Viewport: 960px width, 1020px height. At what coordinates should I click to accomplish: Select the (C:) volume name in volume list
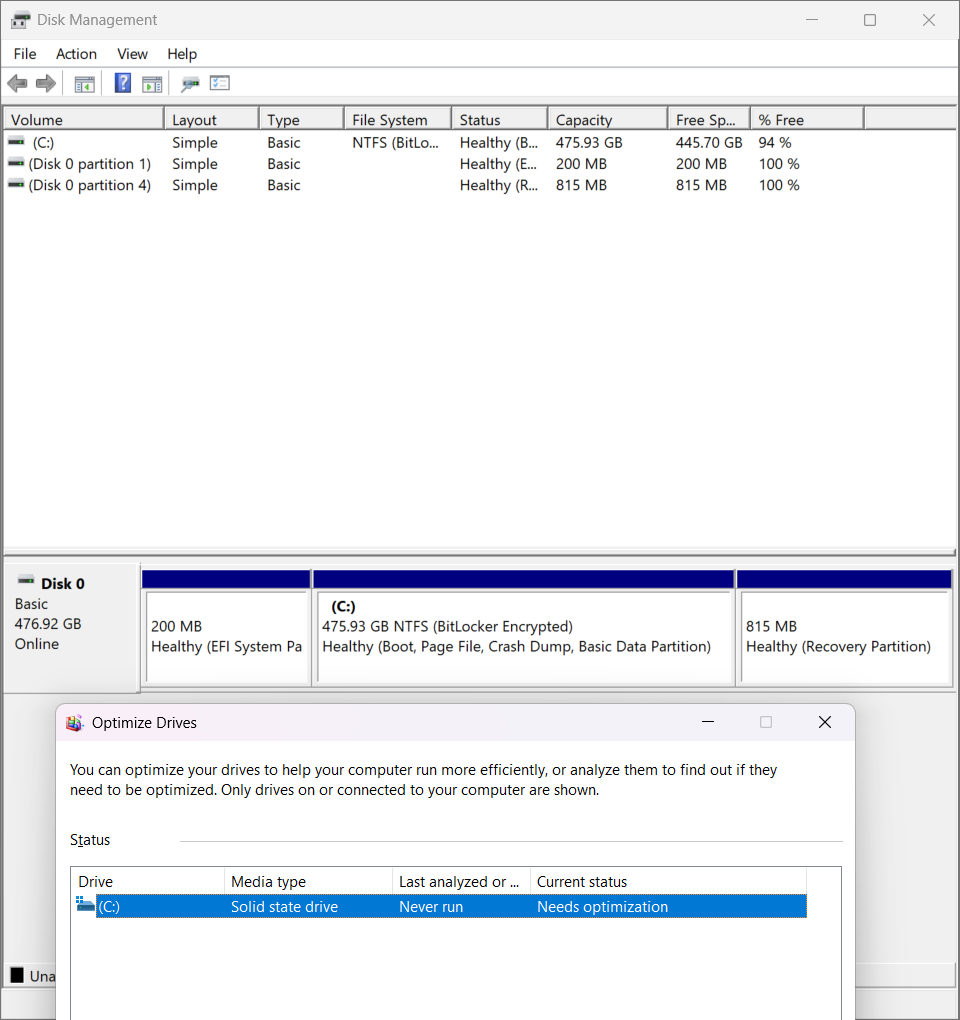(x=43, y=142)
